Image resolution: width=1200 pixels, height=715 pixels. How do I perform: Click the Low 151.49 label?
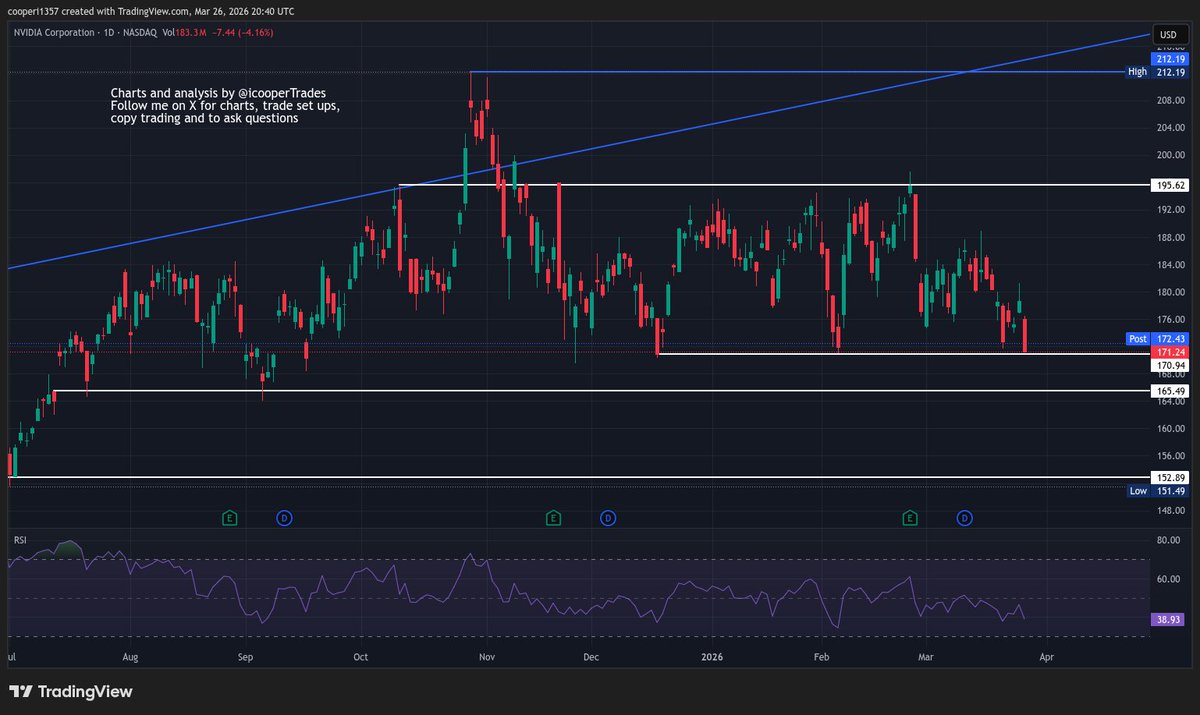tap(1156, 491)
